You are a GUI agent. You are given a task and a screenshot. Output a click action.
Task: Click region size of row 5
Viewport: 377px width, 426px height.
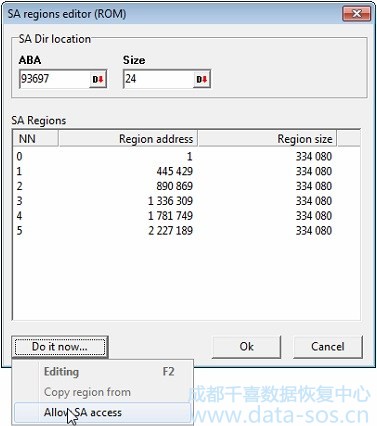314,231
